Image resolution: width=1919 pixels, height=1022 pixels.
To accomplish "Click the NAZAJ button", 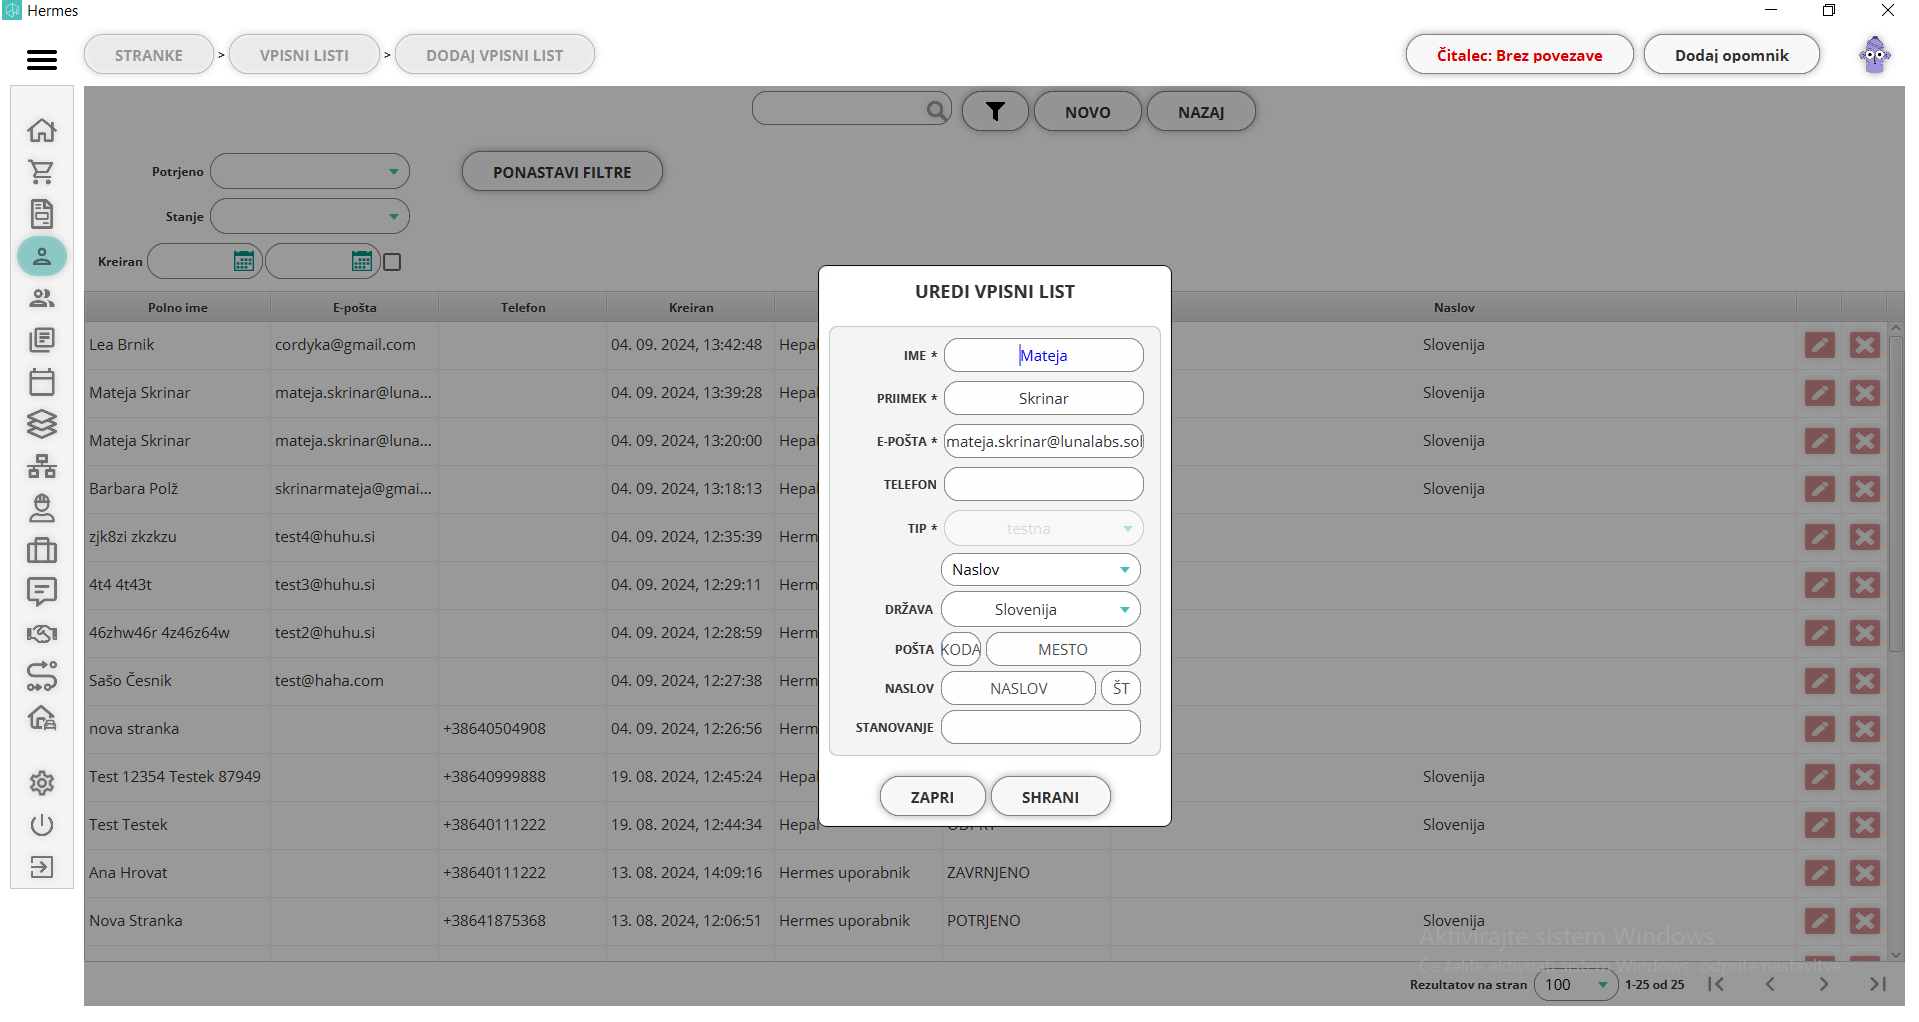I will [x=1201, y=112].
